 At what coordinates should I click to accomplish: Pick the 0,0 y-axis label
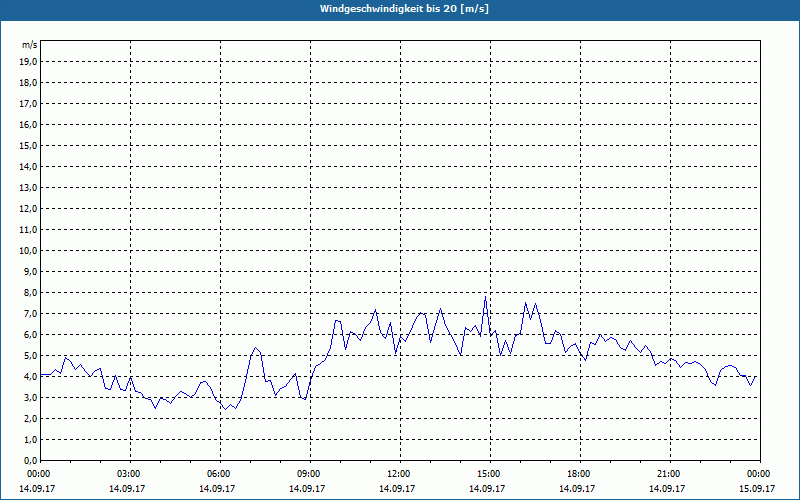tap(30, 460)
